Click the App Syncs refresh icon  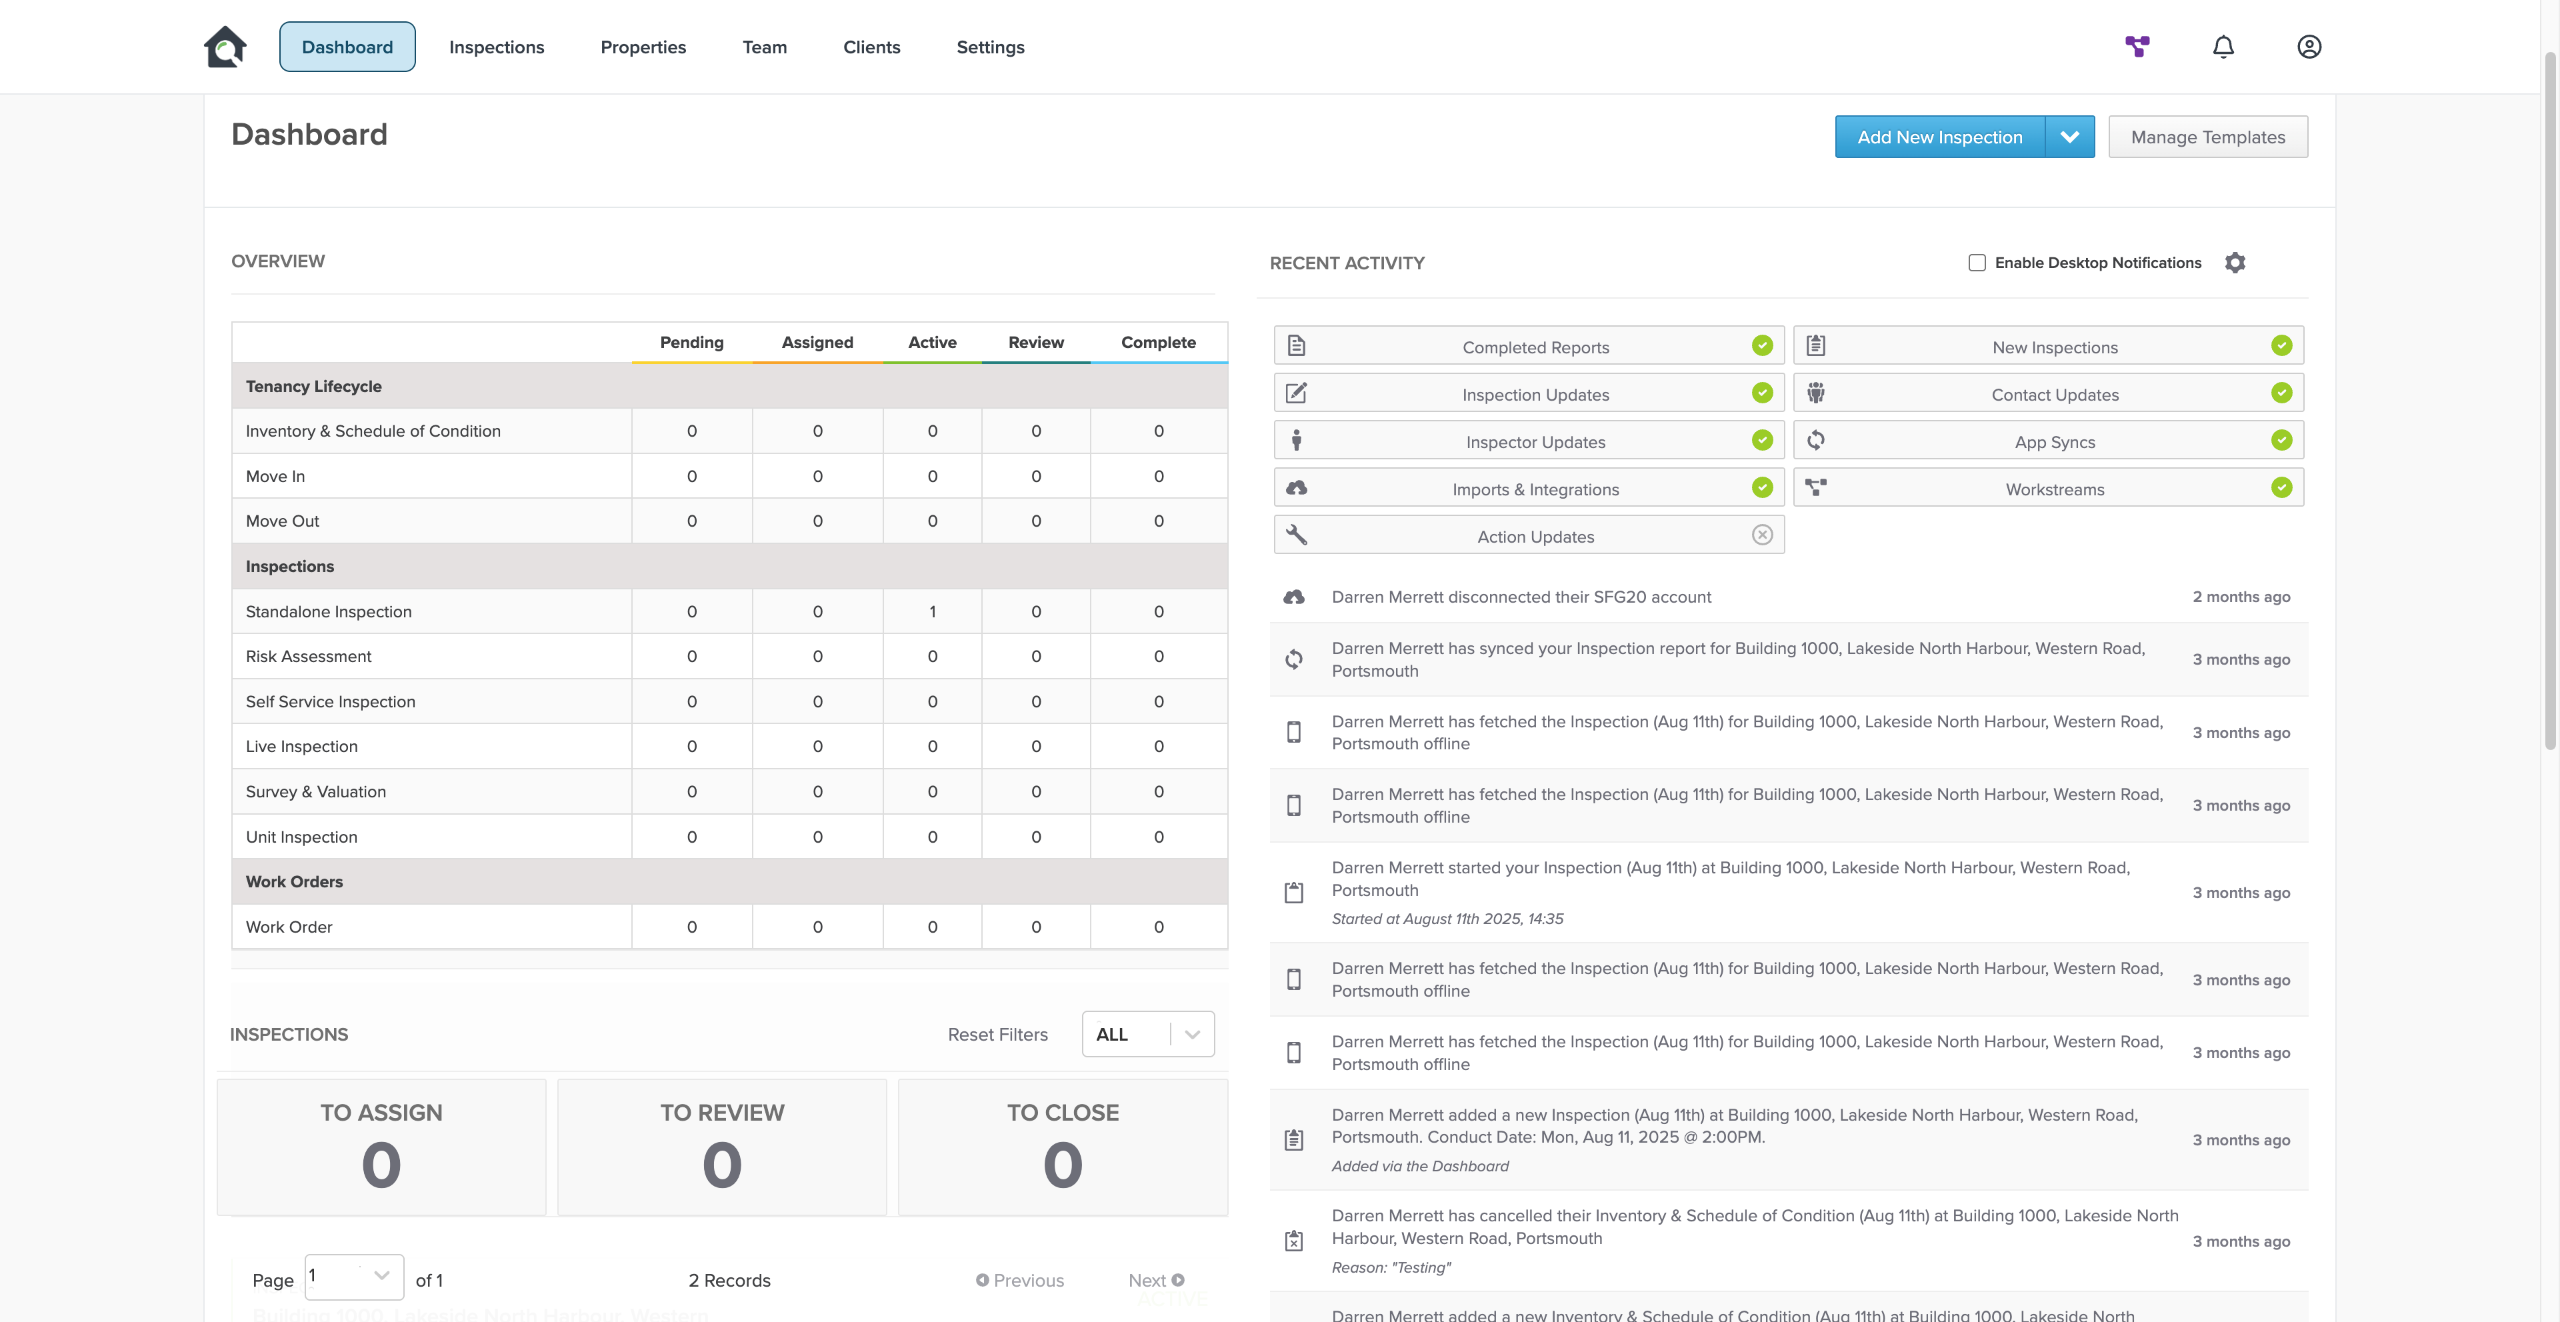tap(1816, 440)
